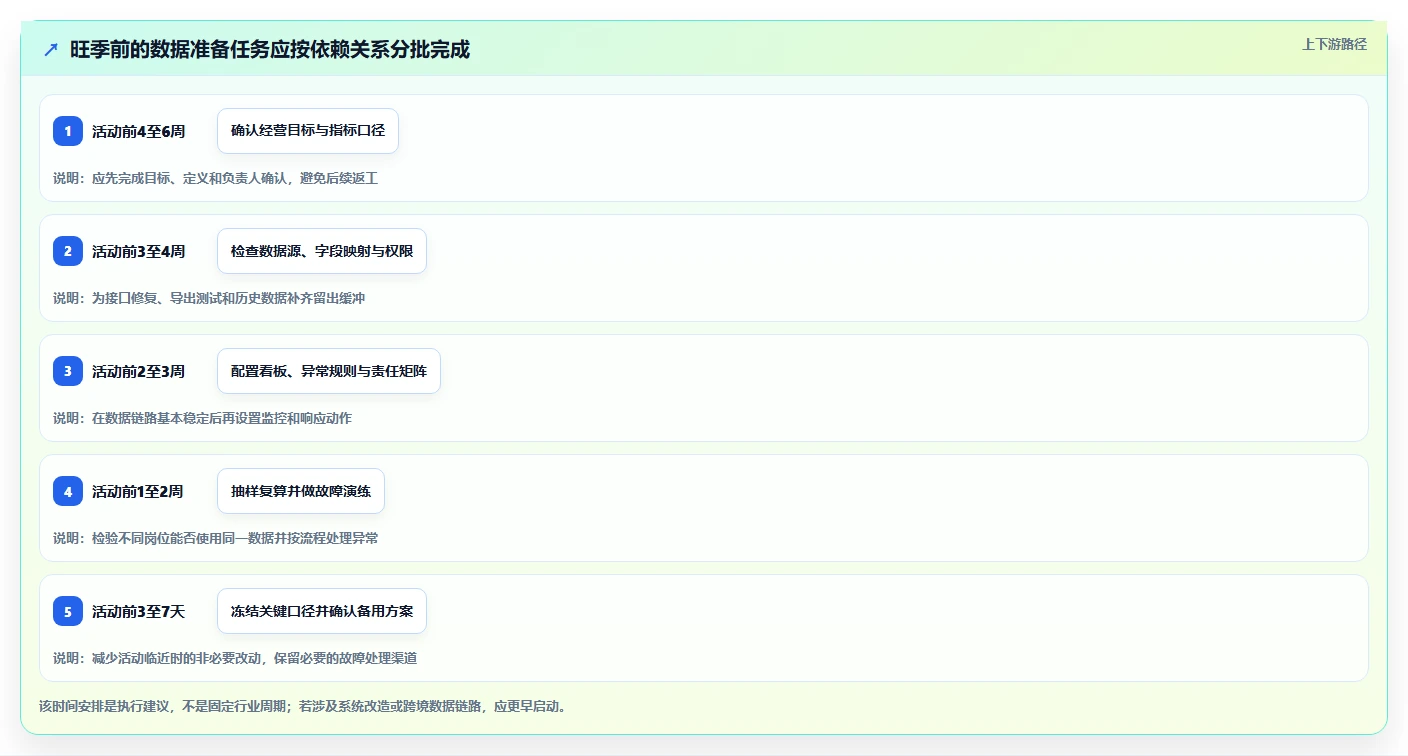
Task: Click the note 为接口修复、导出测试和历史数据补齐留出缓冲
Action: tap(229, 298)
